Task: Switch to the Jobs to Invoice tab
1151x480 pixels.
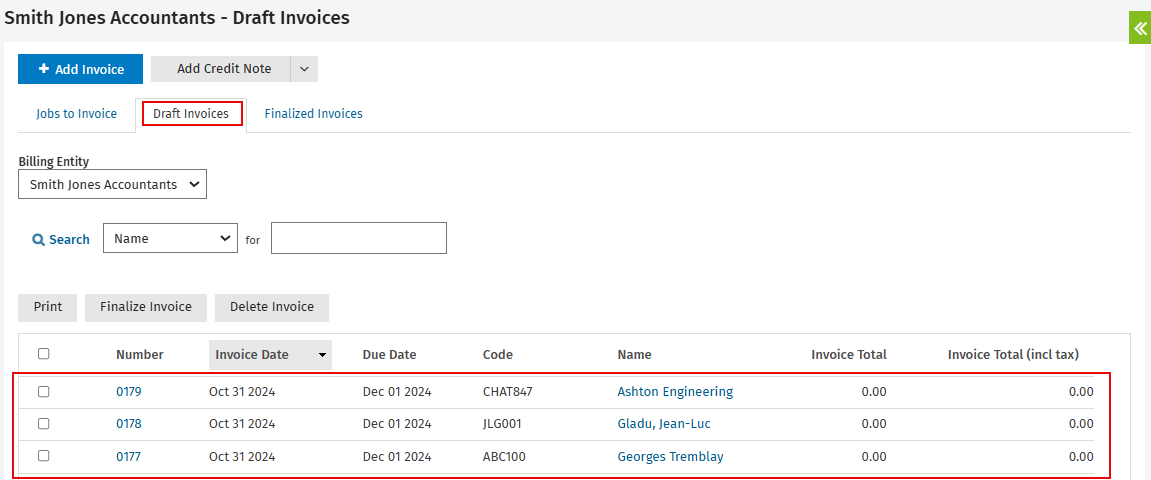Action: 76,114
